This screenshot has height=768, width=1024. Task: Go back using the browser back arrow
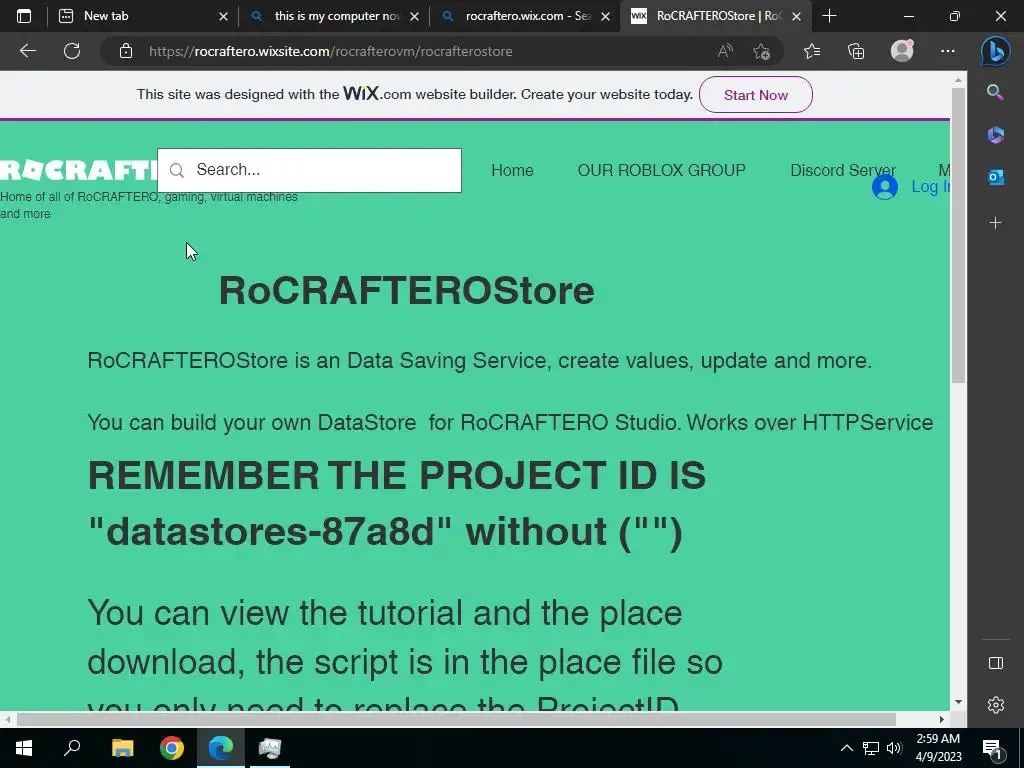(27, 51)
